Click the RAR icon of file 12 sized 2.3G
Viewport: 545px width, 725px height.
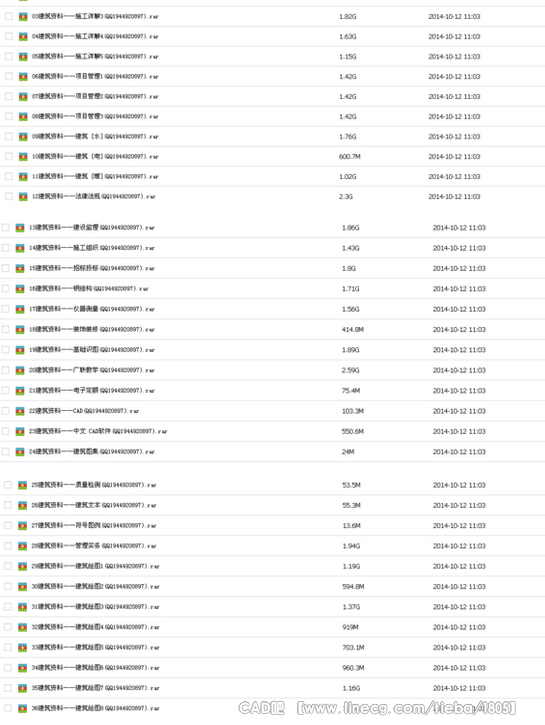coord(23,197)
